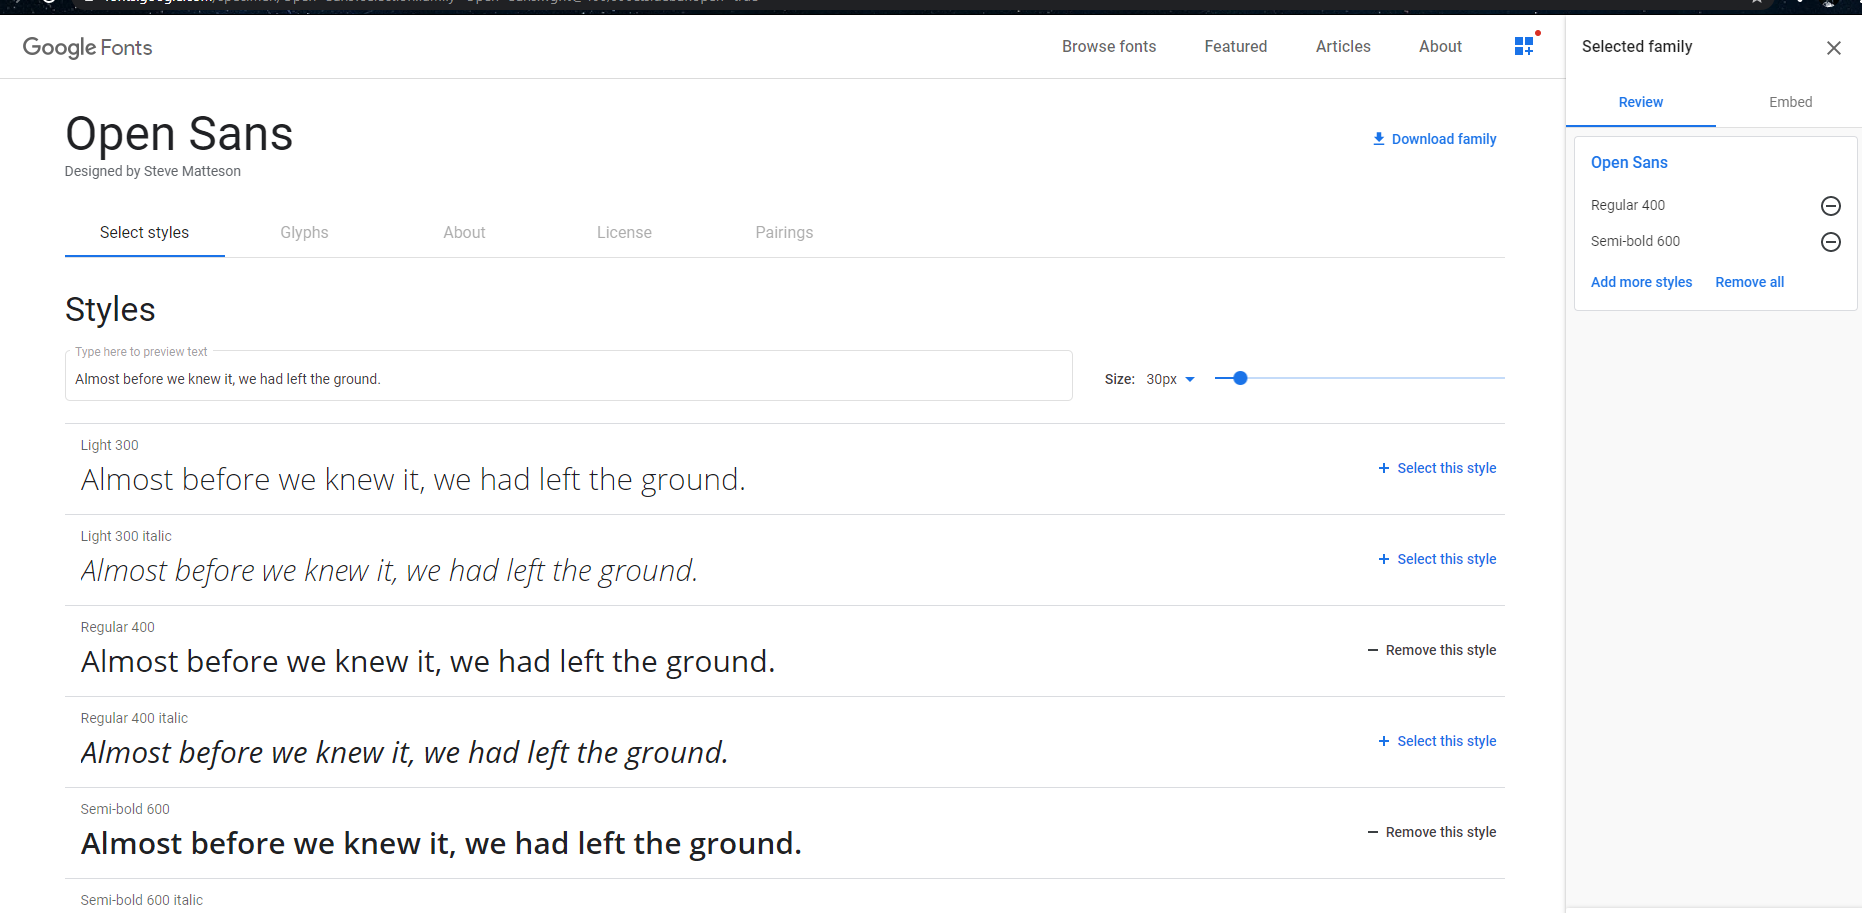
Task: Select the Select styles tab
Action: [144, 232]
